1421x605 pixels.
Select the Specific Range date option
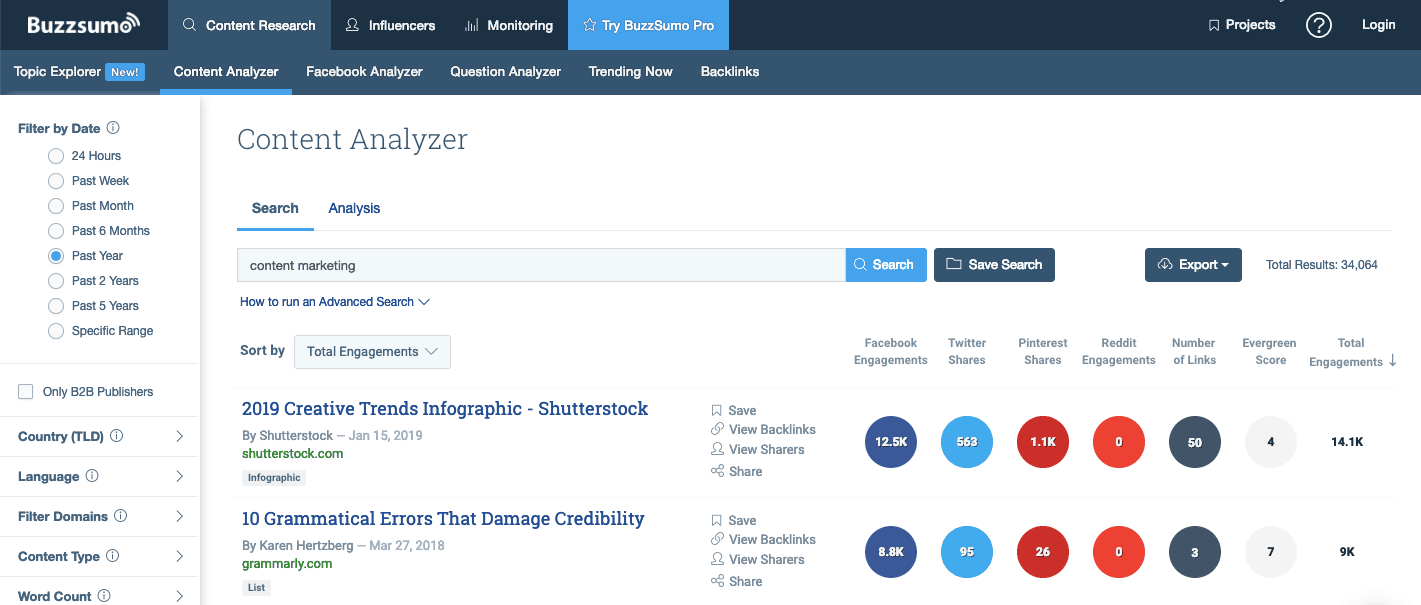point(56,331)
